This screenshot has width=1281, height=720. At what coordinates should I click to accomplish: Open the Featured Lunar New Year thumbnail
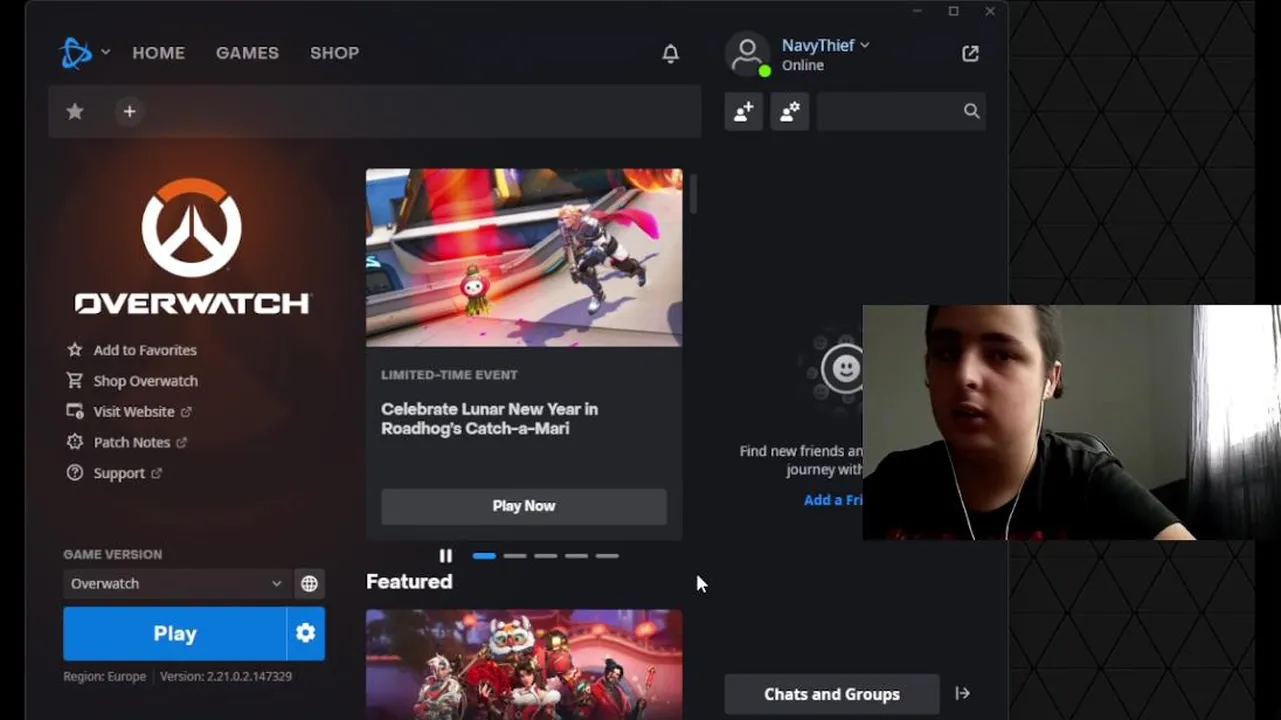[x=524, y=664]
